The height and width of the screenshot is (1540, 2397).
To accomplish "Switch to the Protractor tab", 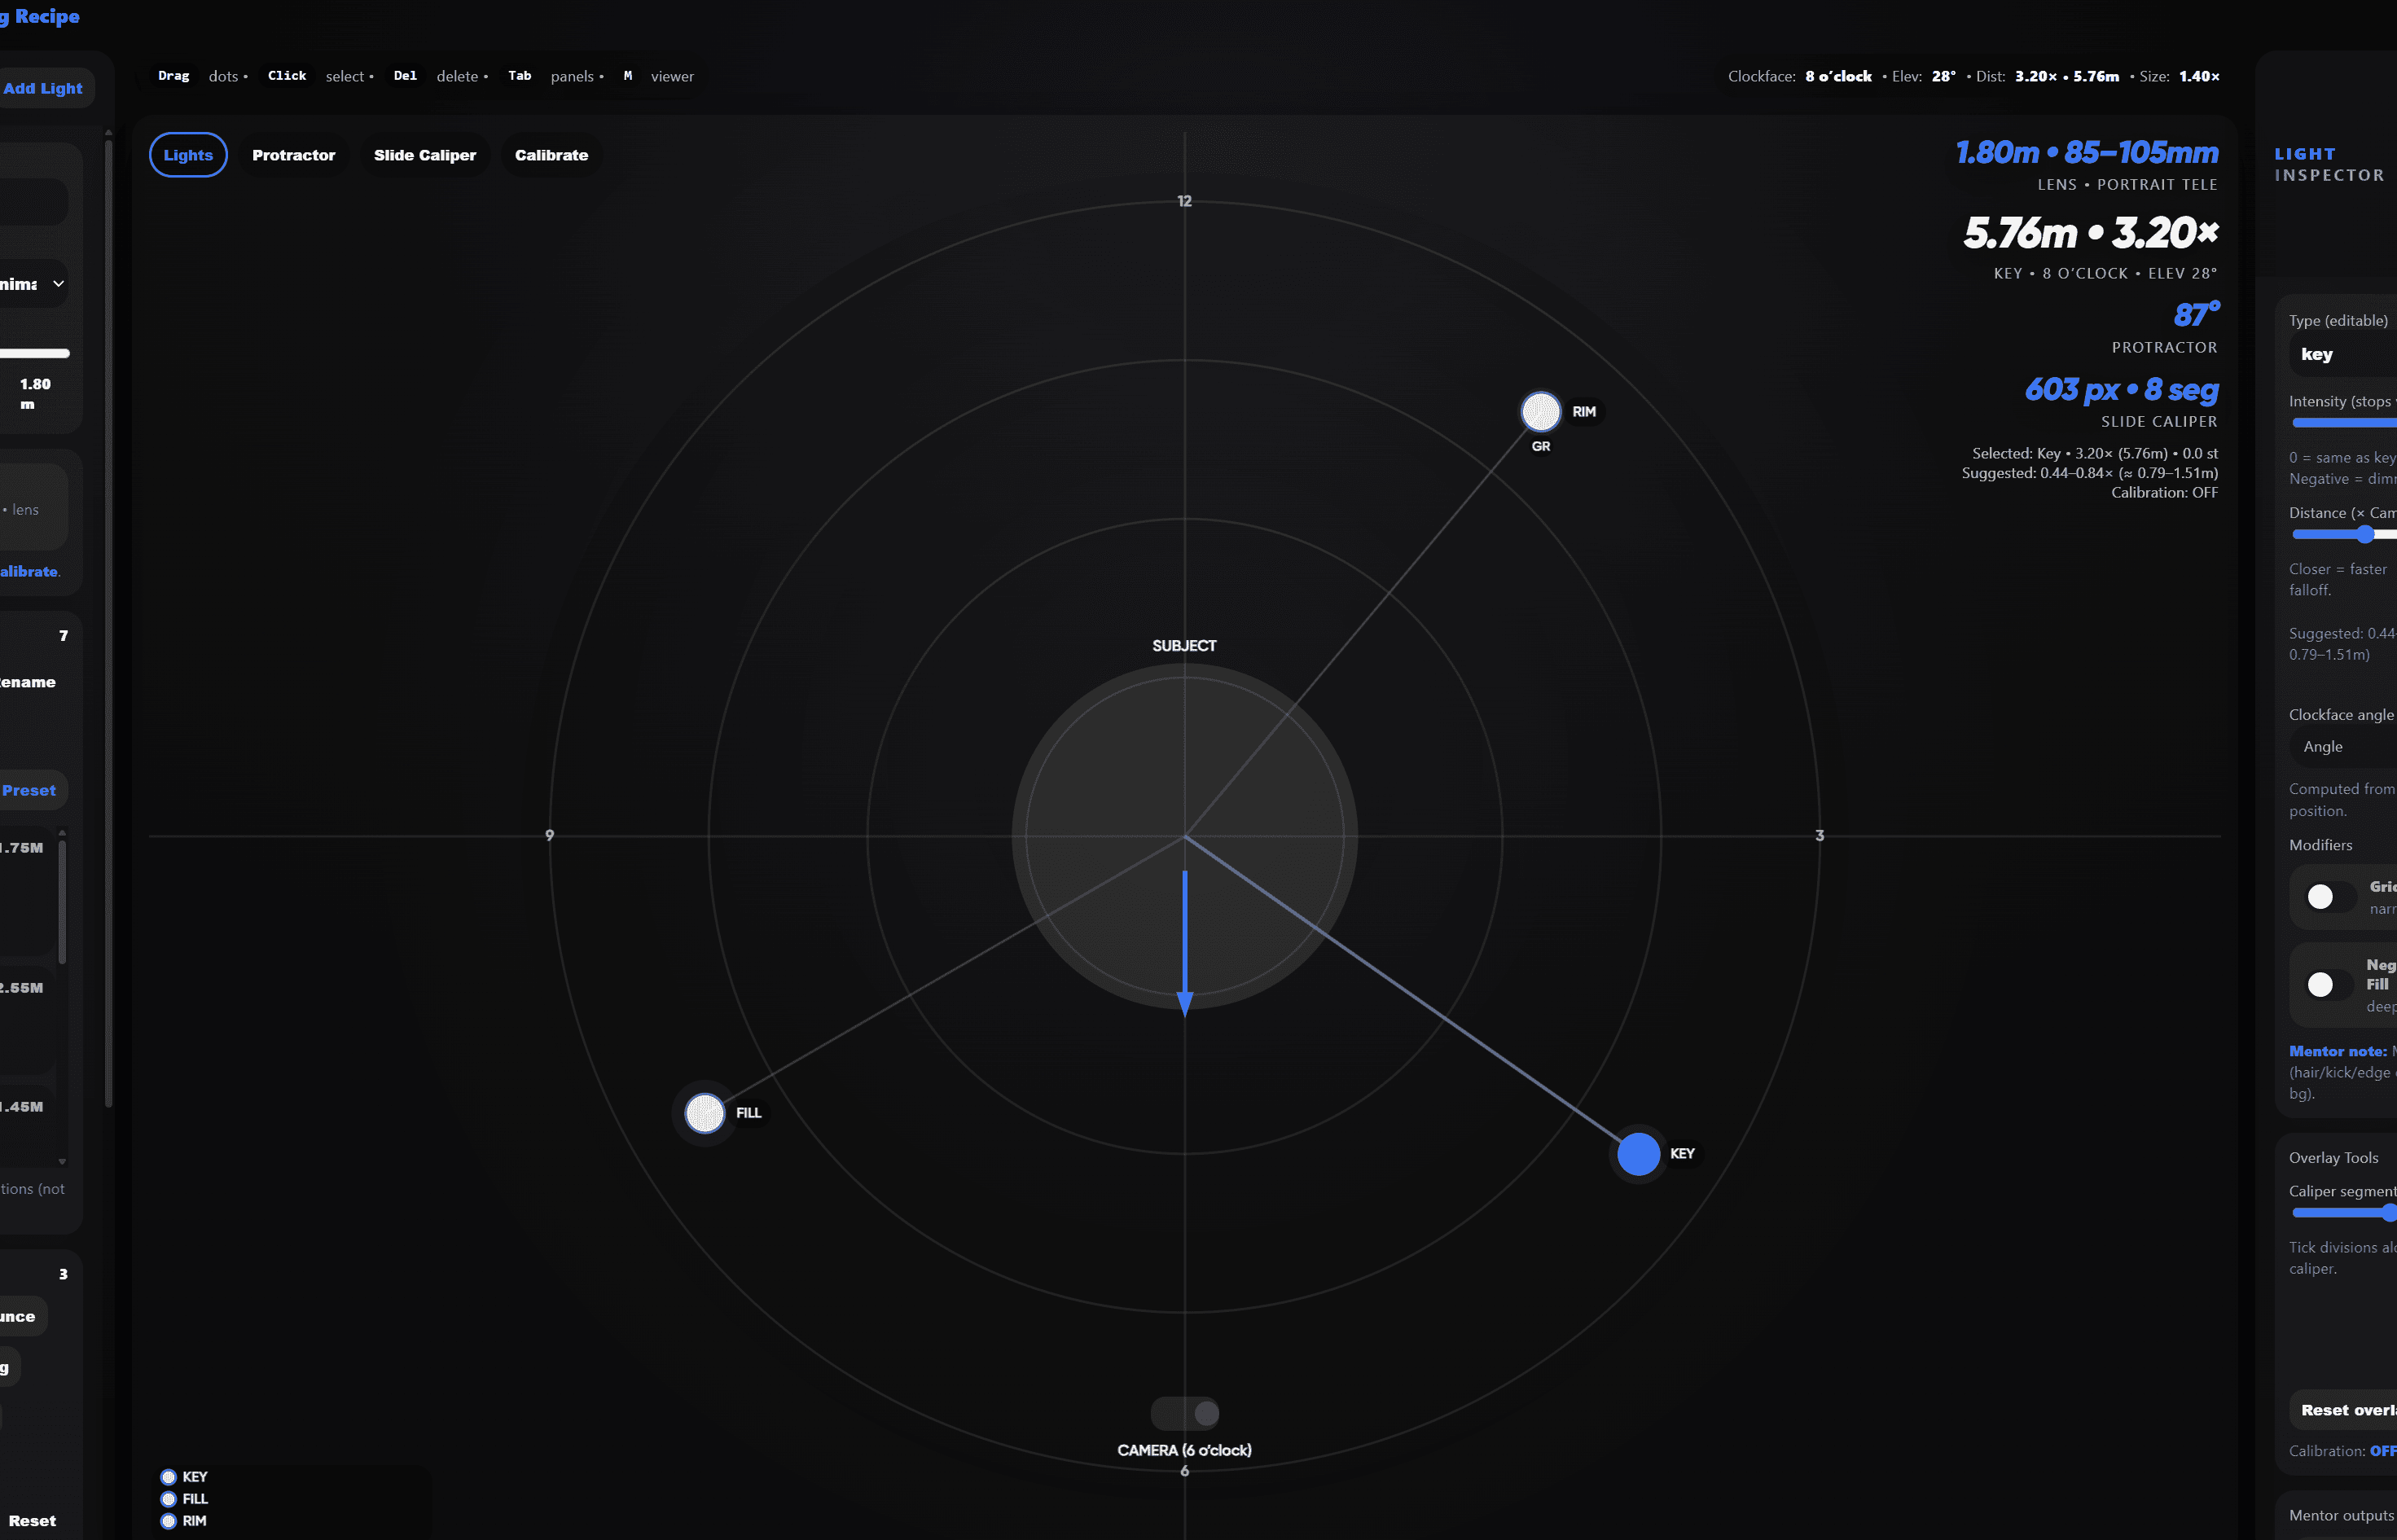I will click(293, 155).
